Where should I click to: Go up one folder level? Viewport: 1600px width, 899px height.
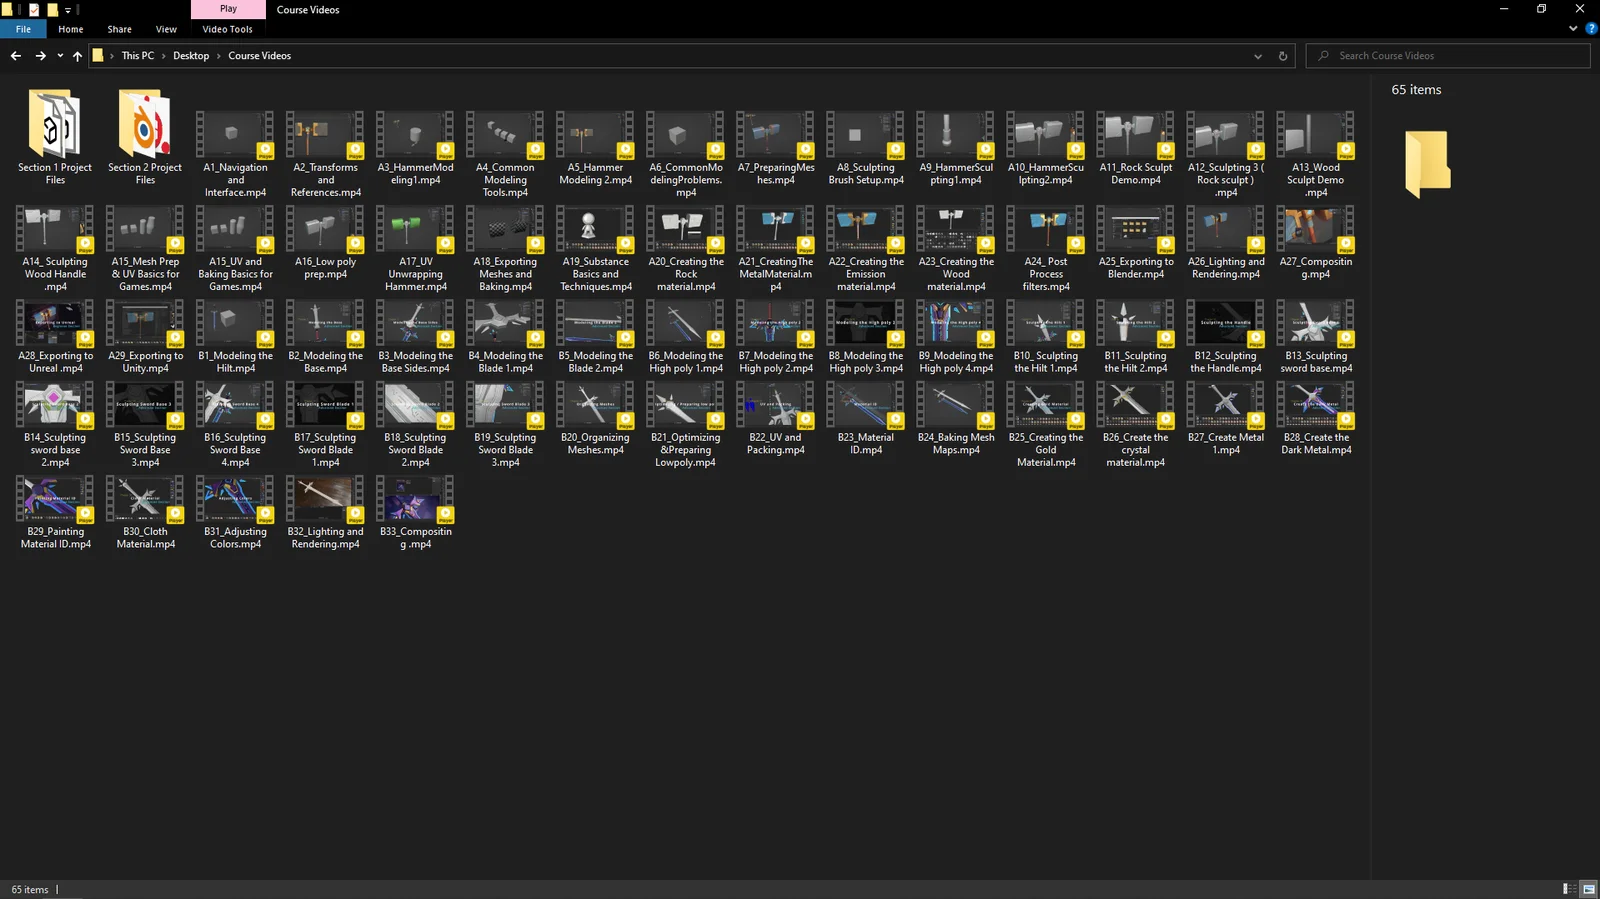tap(77, 56)
